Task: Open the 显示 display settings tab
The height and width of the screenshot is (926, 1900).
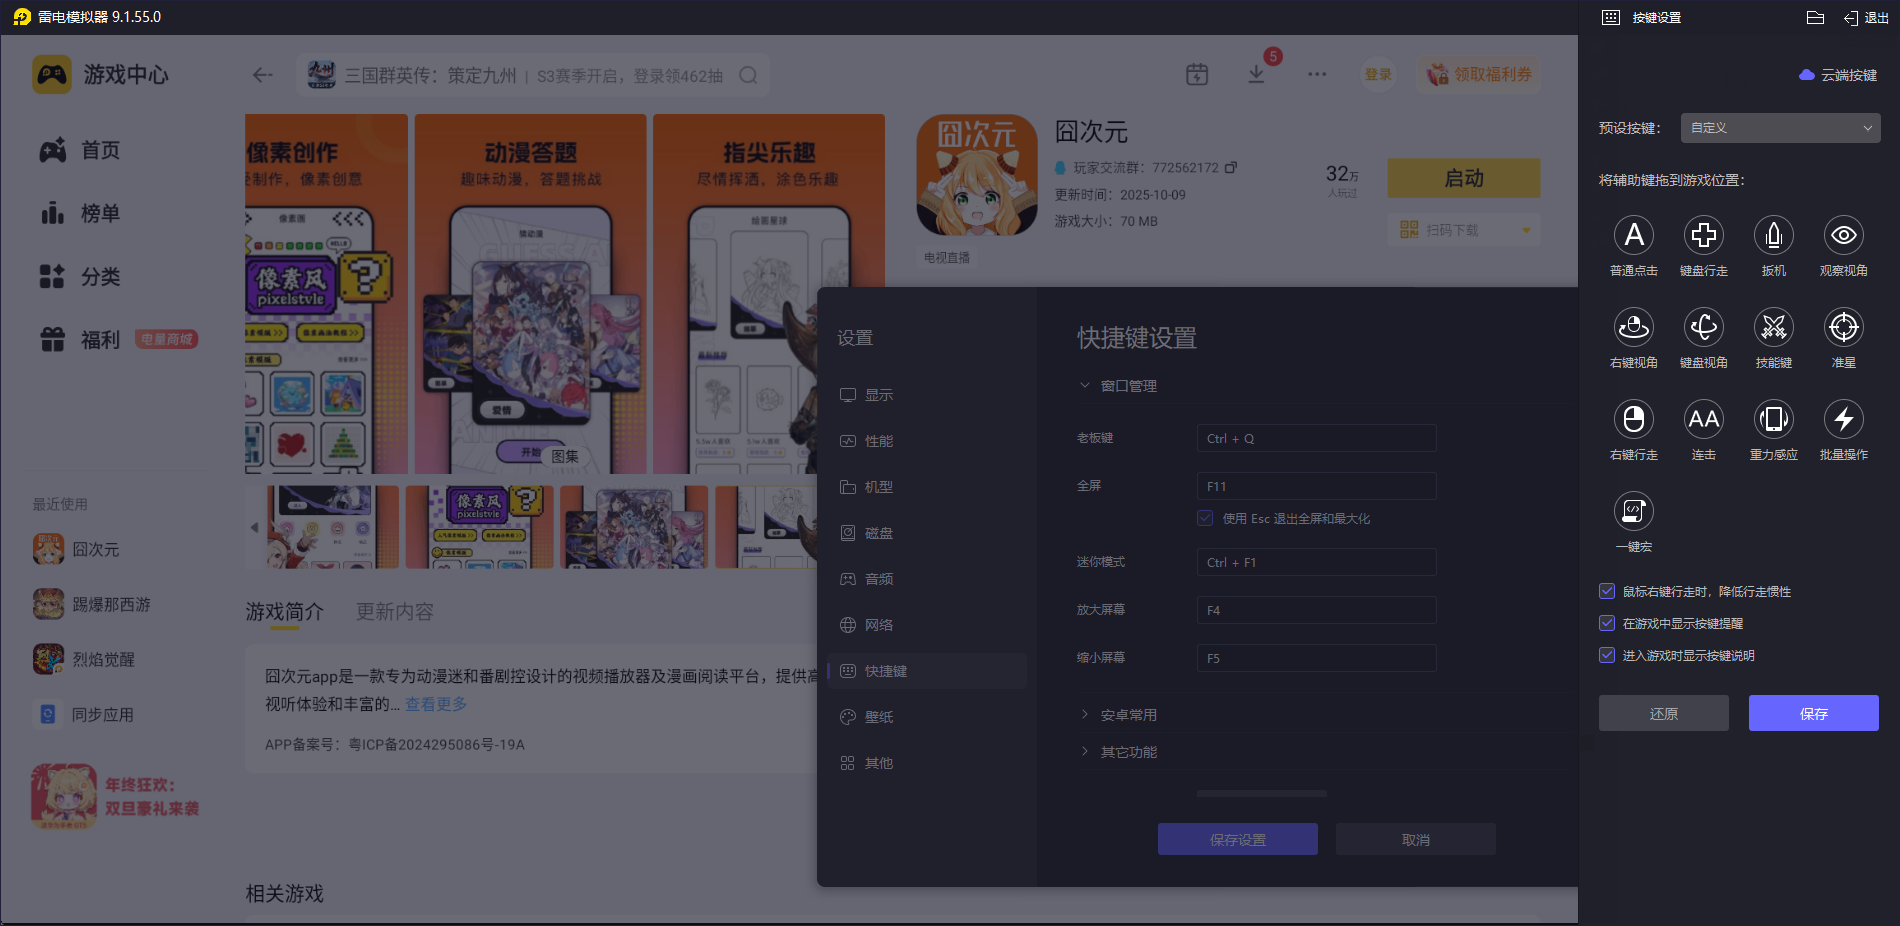Action: point(927,395)
